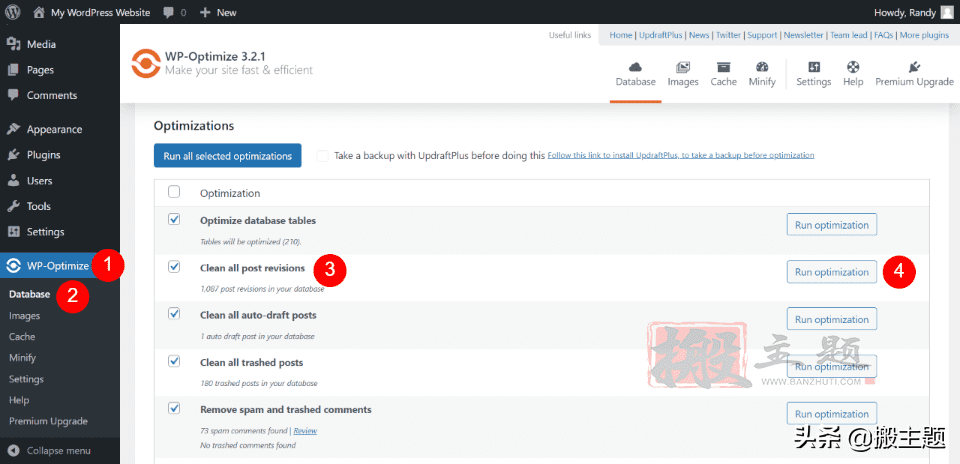960x464 pixels.
Task: Open the UpdraftPlus useful link
Action: [x=661, y=36]
